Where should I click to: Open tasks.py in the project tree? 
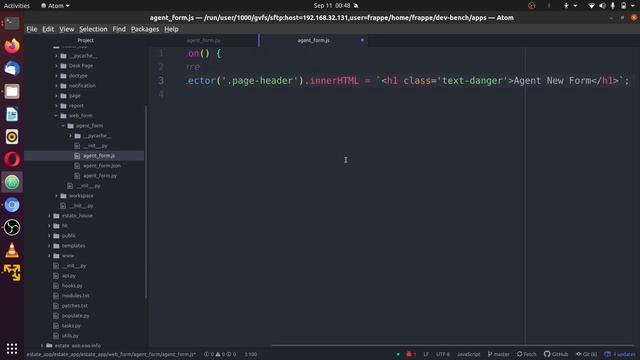tap(71, 325)
